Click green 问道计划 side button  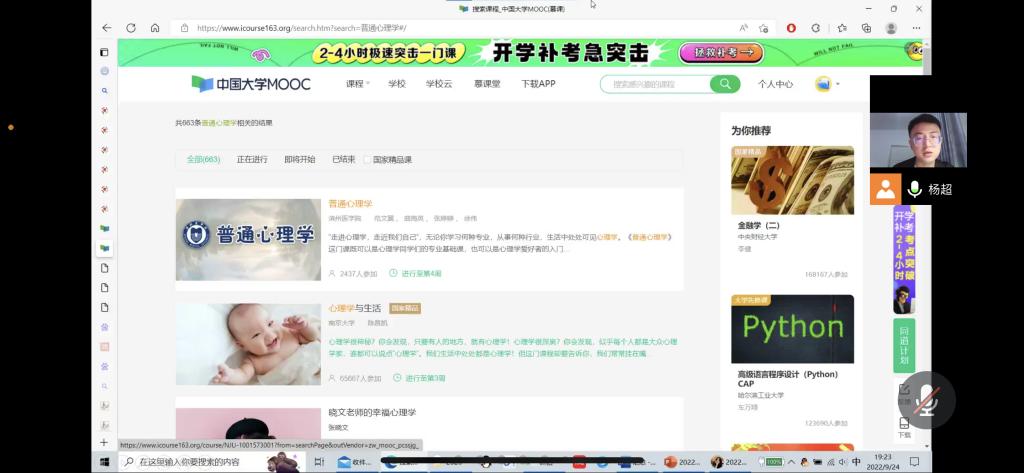[x=904, y=346]
